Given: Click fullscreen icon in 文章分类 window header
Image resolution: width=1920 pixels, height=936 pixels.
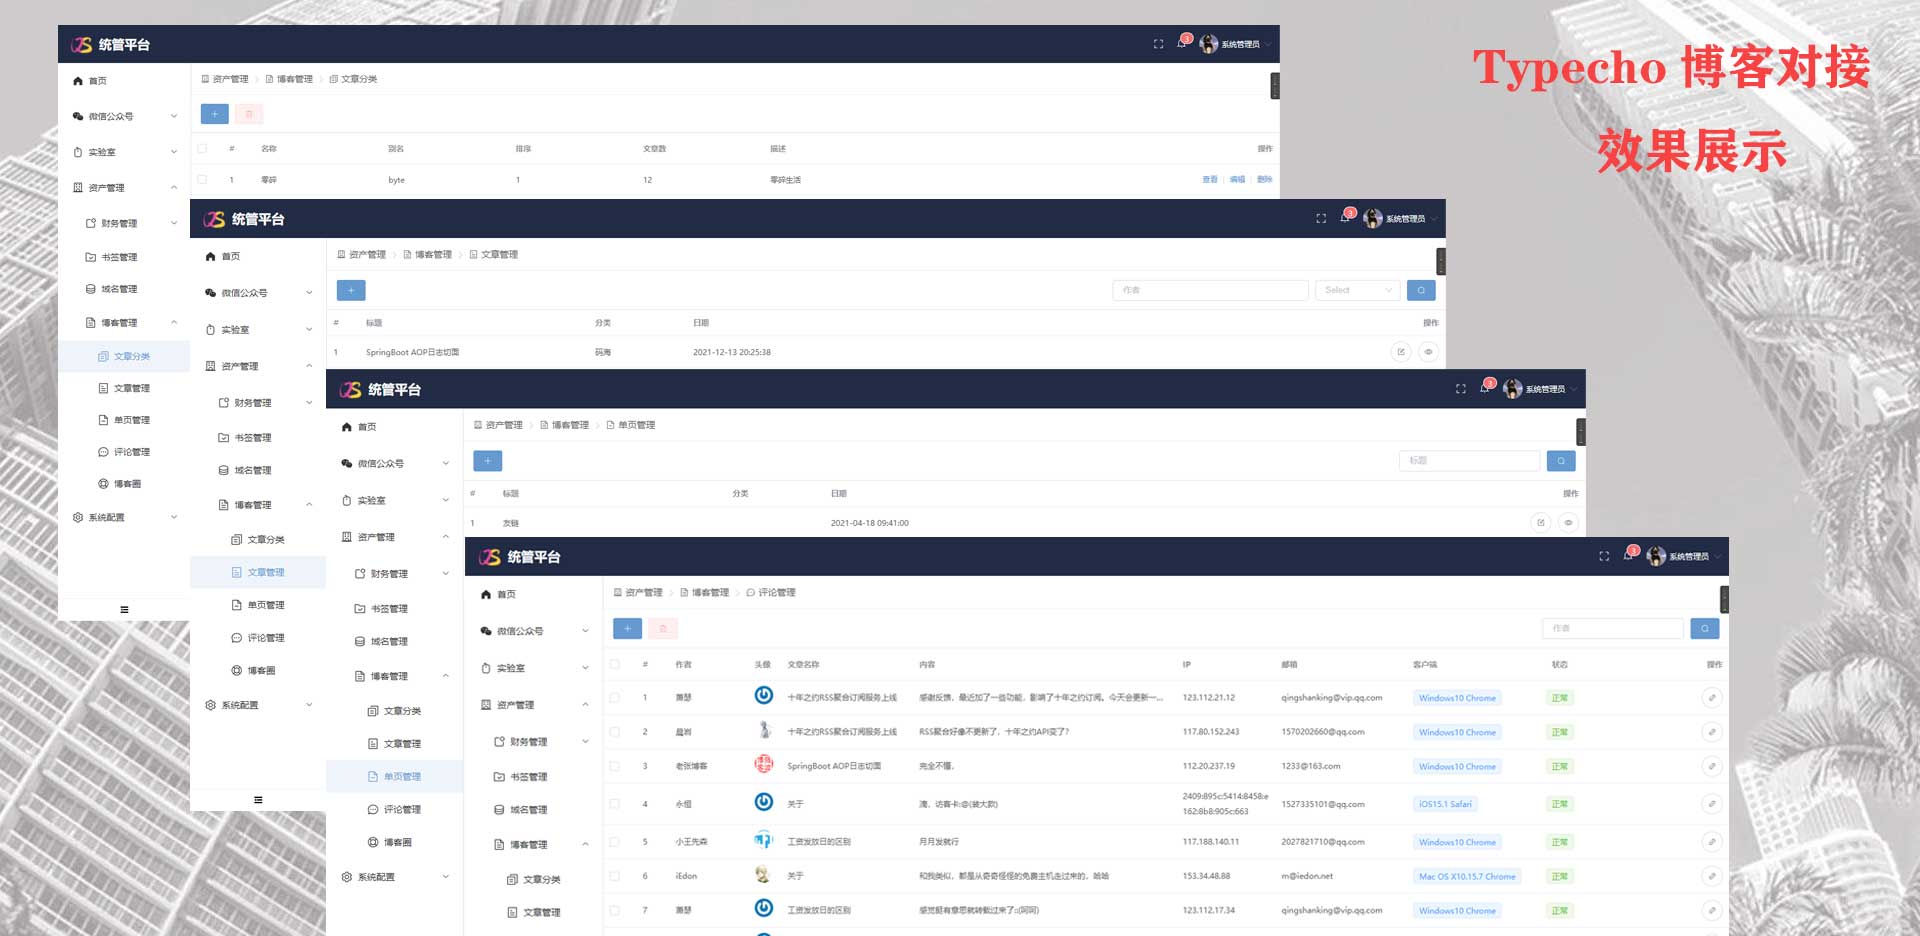Looking at the screenshot, I should pos(1158,44).
